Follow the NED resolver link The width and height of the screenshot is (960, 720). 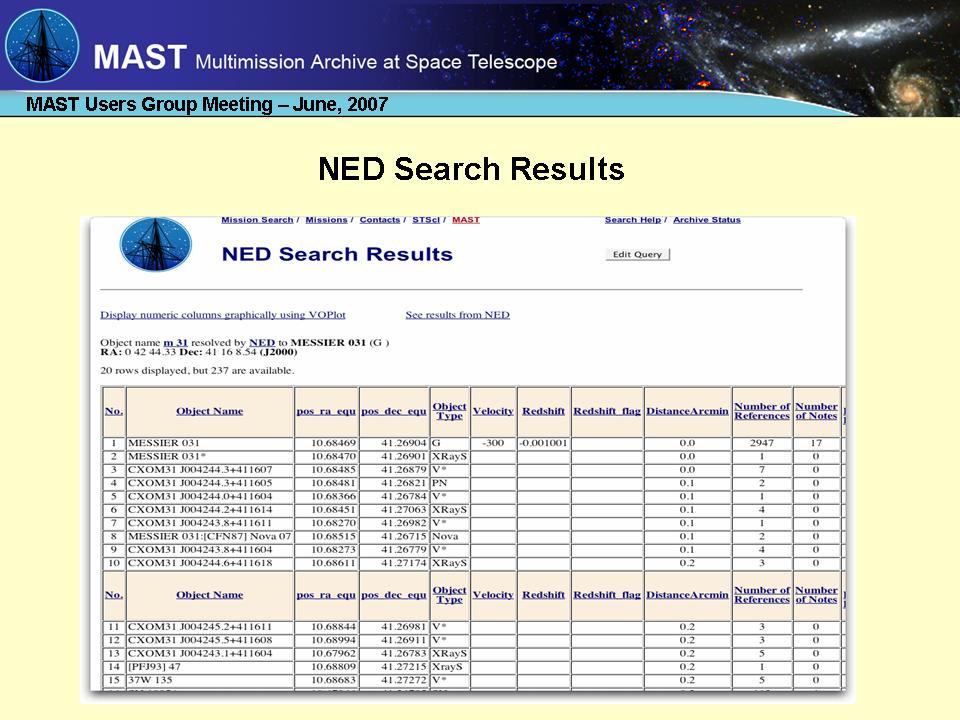262,343
